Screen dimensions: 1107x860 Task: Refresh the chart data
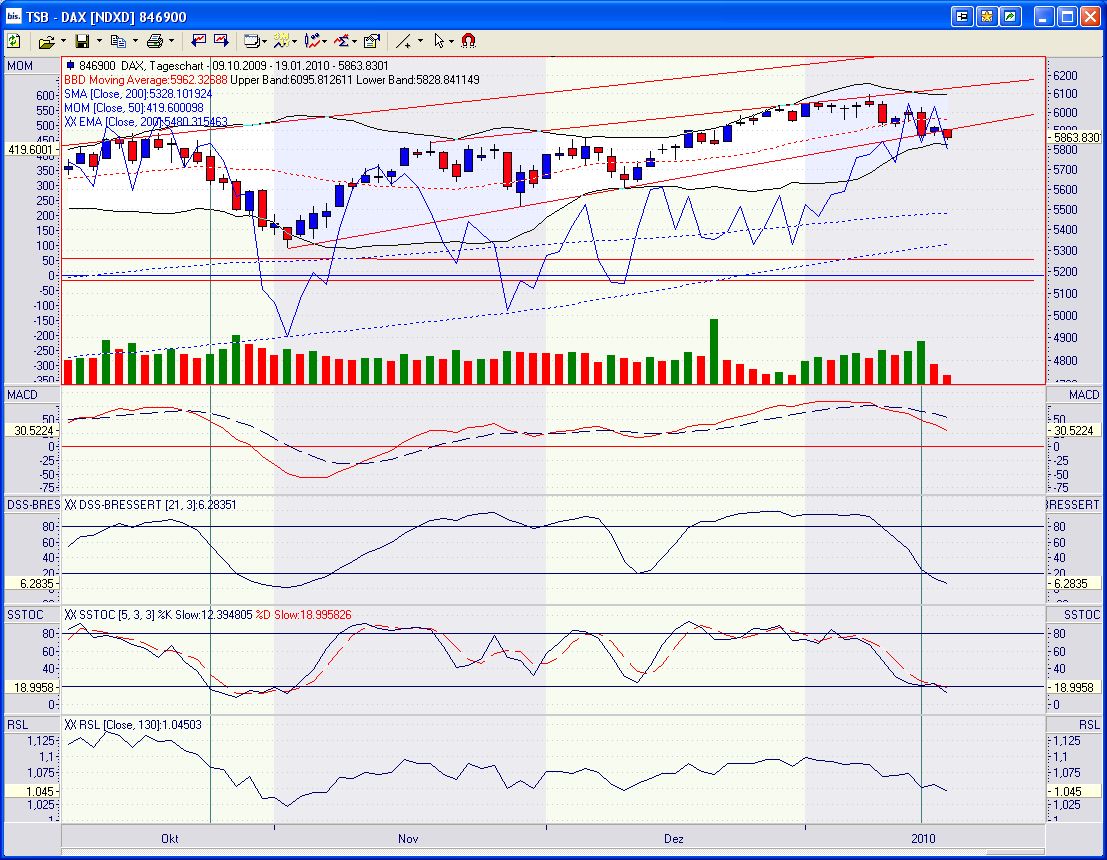pyautogui.click(x=13, y=41)
